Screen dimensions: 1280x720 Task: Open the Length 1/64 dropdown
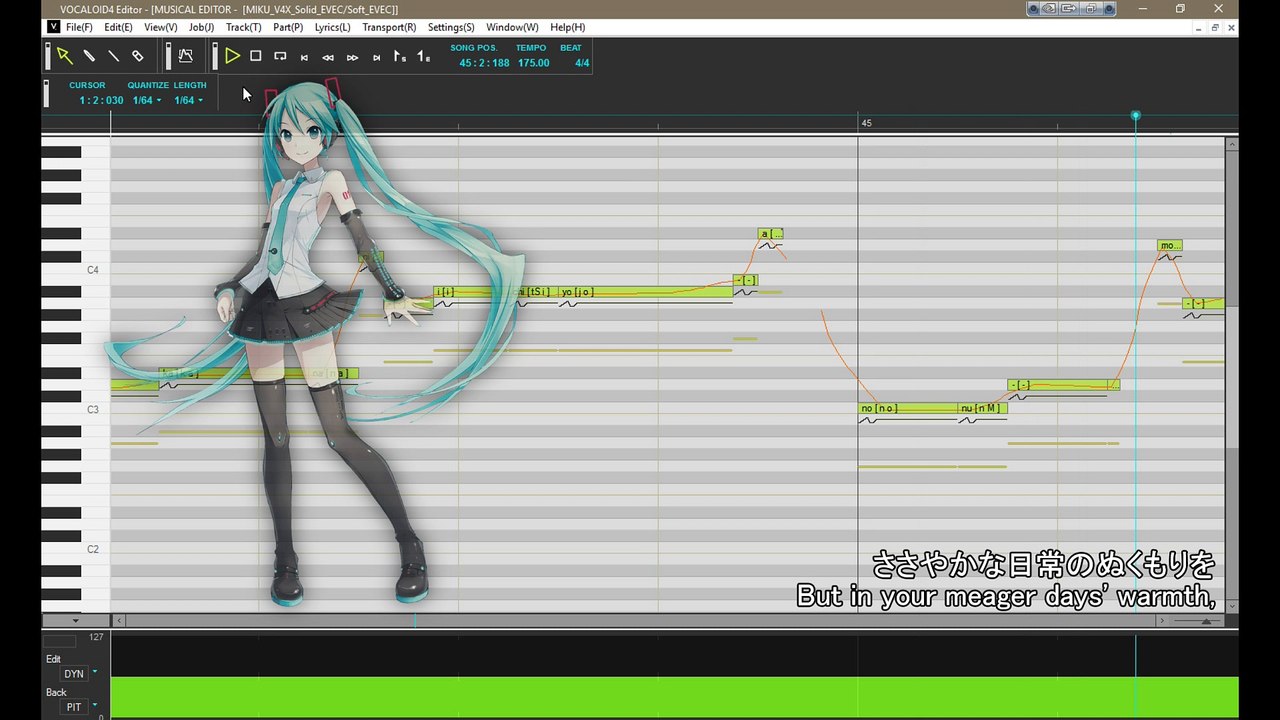pos(188,100)
